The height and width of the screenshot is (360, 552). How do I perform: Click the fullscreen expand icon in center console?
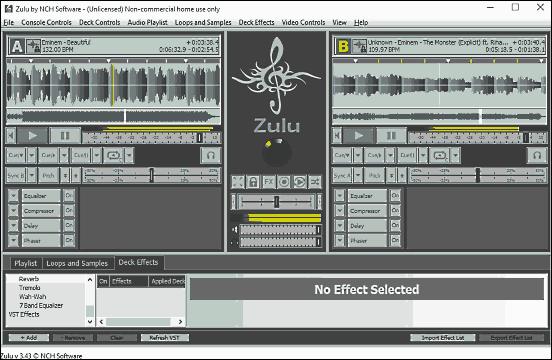click(238, 182)
